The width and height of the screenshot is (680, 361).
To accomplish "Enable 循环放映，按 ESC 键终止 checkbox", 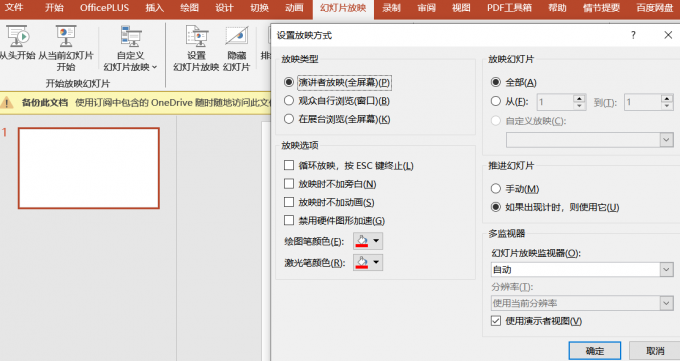I will pos(289,165).
